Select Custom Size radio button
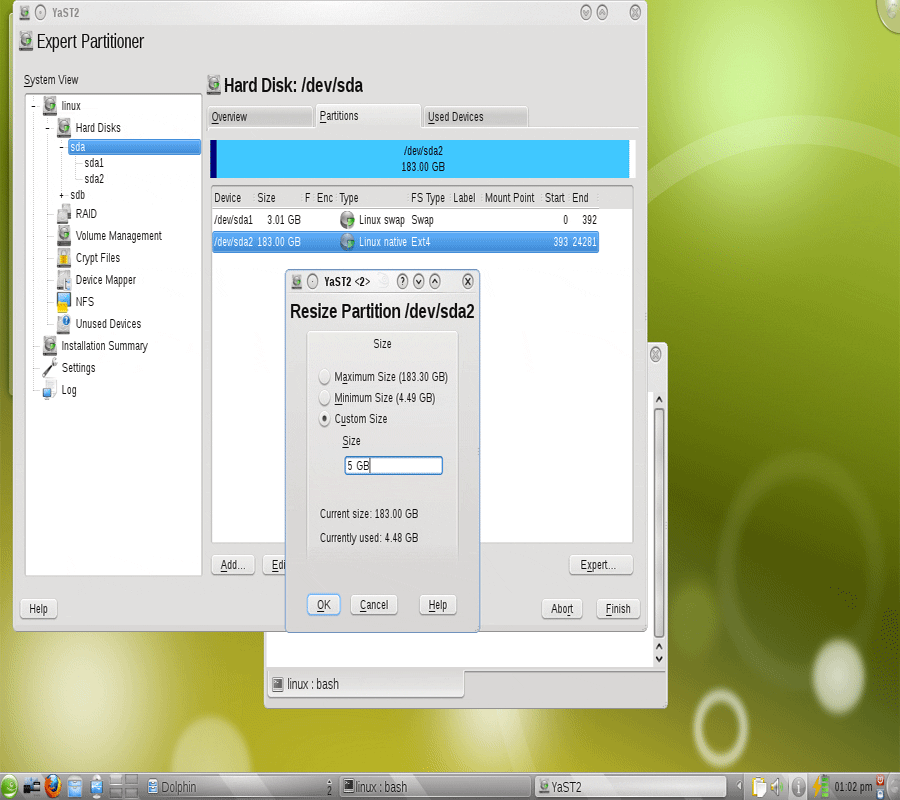900x800 pixels. click(324, 419)
